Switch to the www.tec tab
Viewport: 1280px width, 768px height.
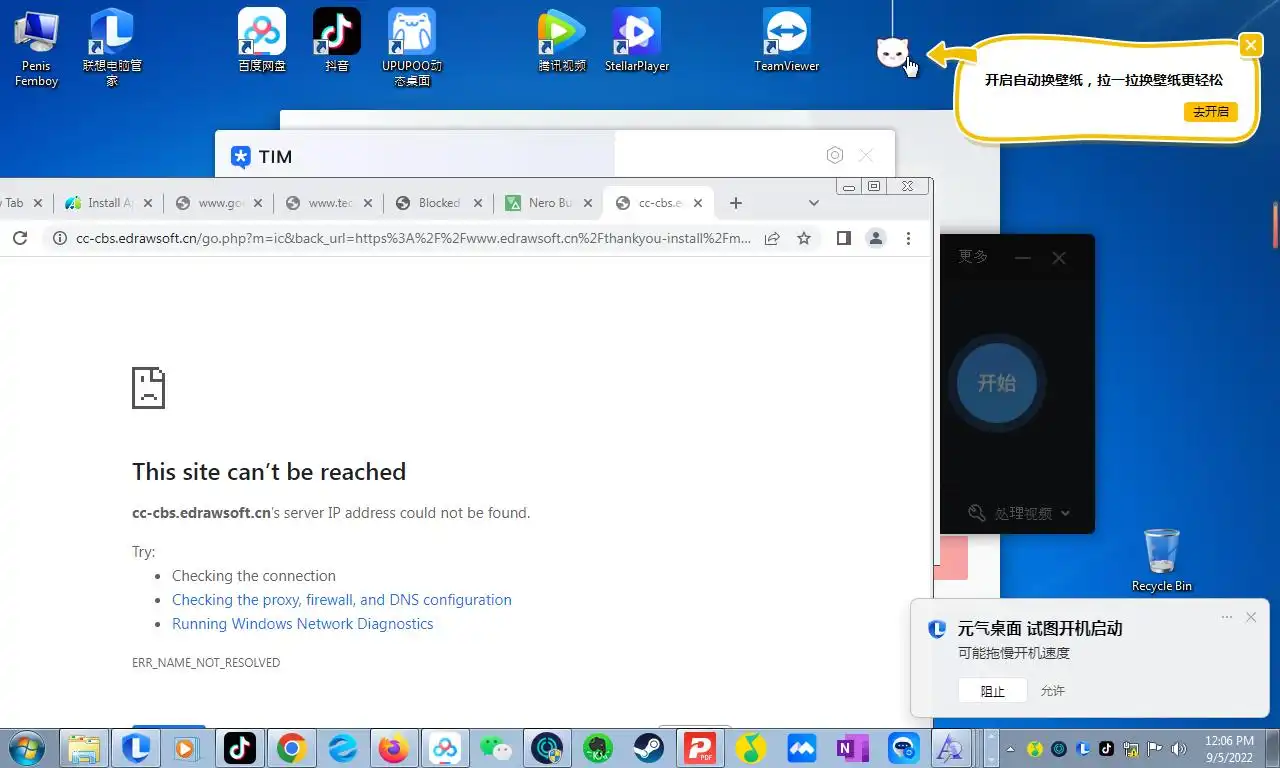coord(328,203)
